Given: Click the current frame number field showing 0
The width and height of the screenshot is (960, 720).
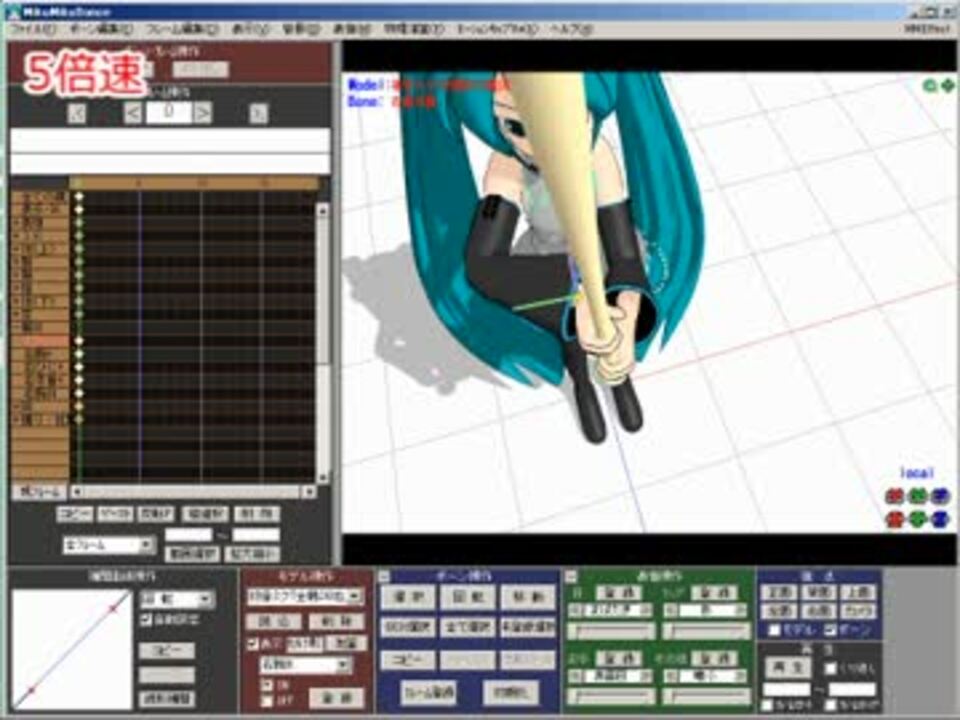Looking at the screenshot, I should (168, 113).
